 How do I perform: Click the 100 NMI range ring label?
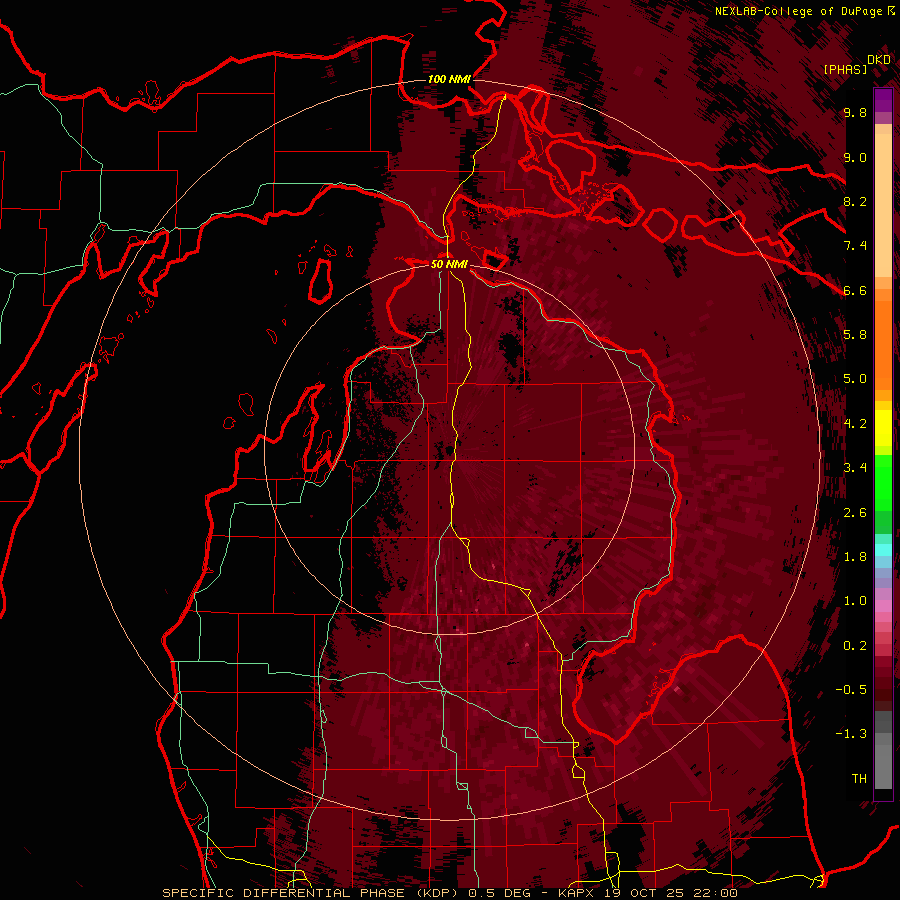[x=449, y=79]
